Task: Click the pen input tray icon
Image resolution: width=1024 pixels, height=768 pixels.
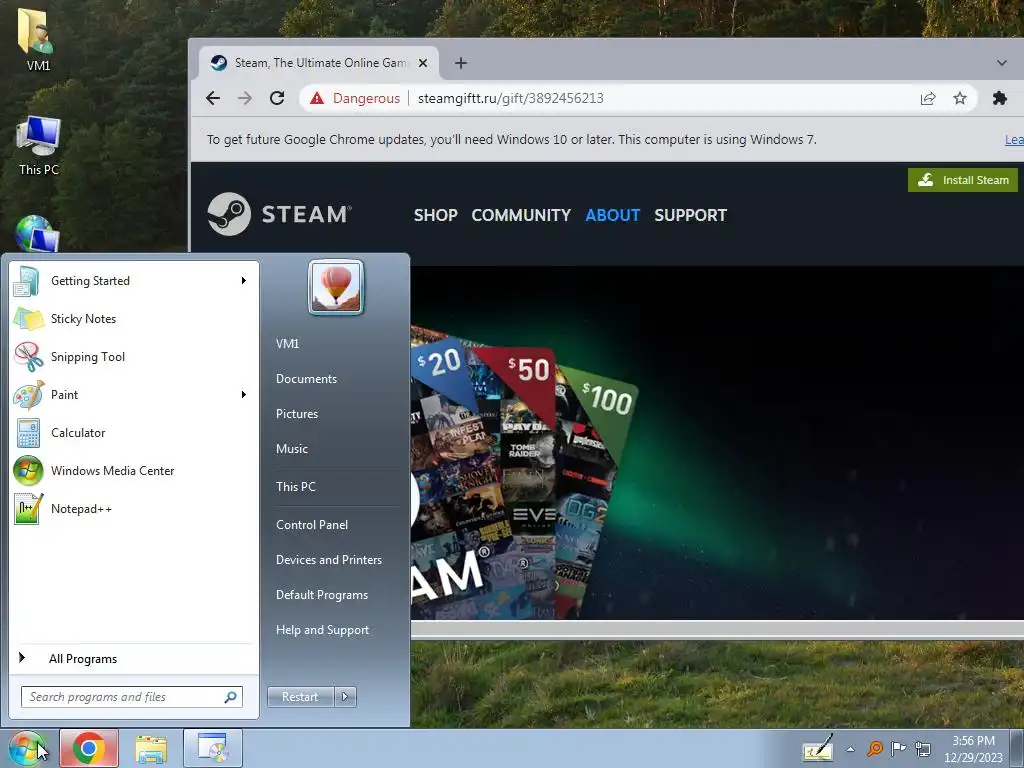Action: point(818,748)
